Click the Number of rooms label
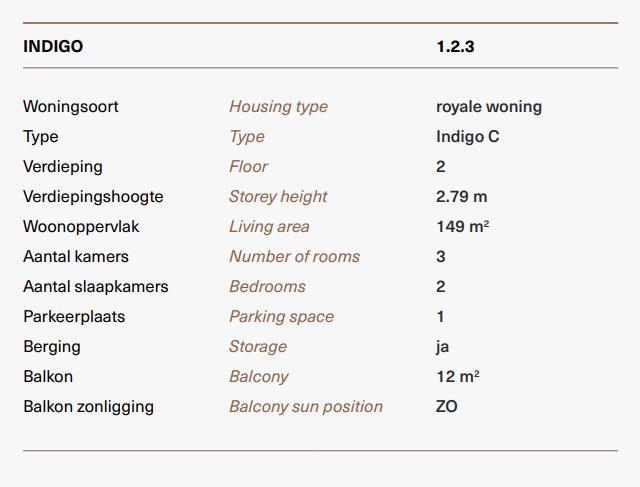 [x=294, y=256]
